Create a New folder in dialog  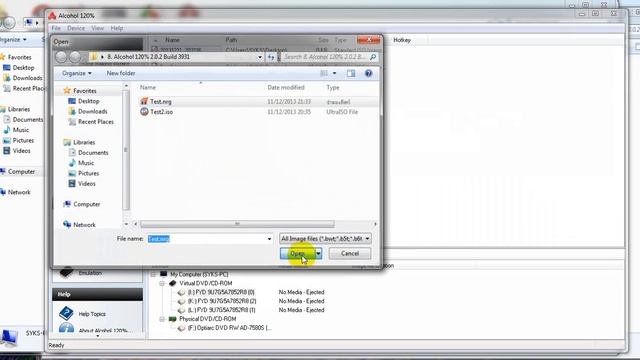tap(121, 73)
